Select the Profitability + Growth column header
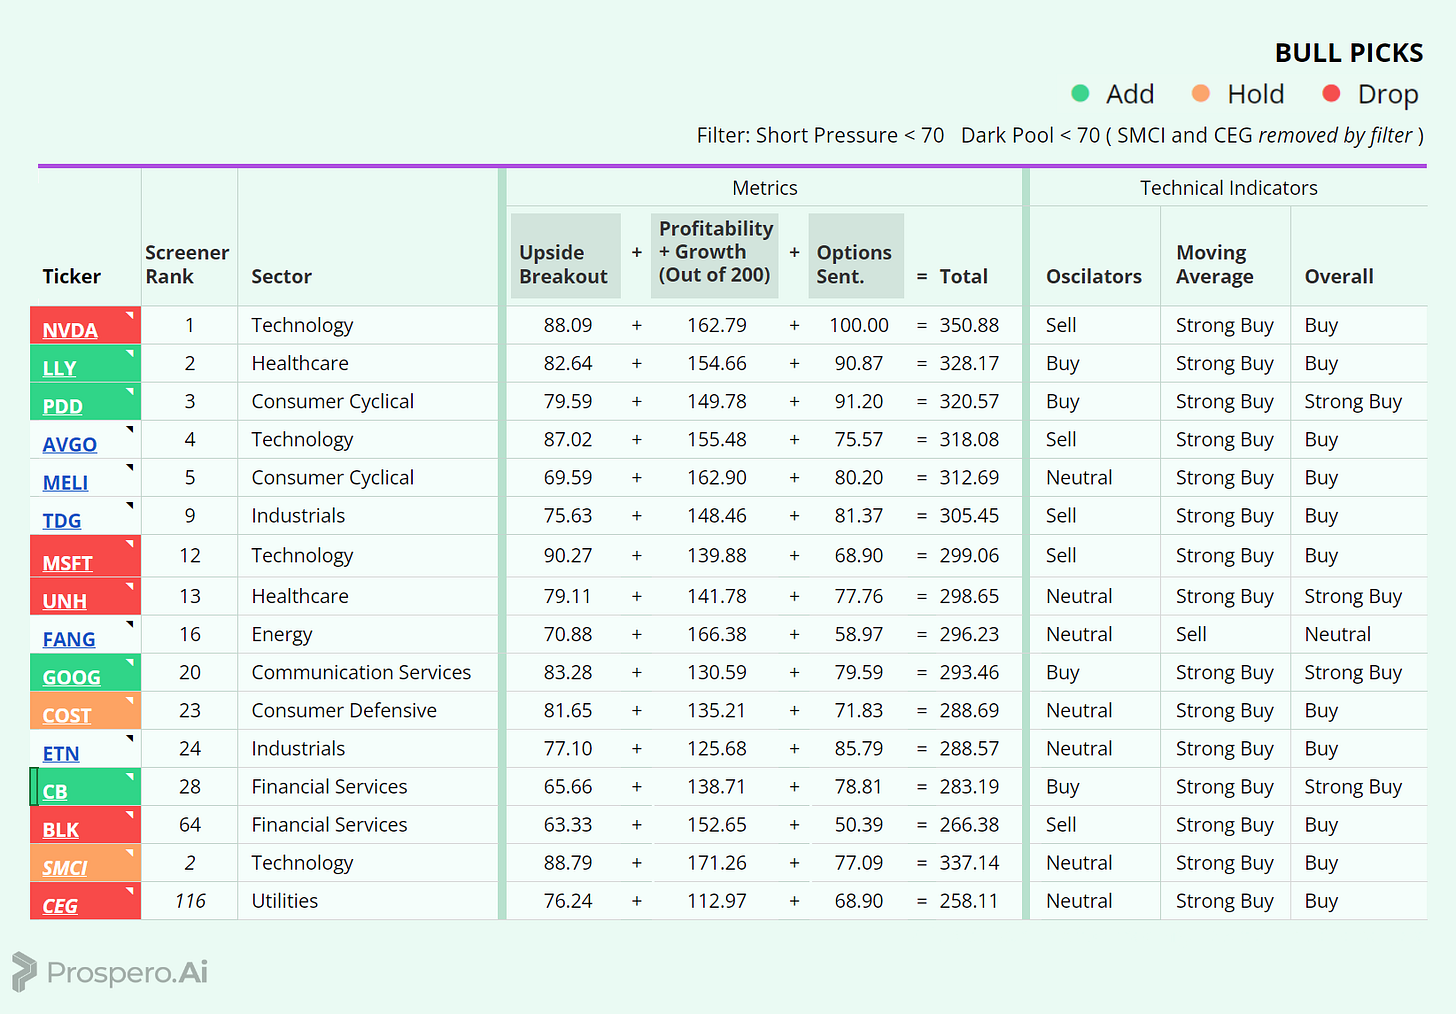1456x1014 pixels. click(x=715, y=256)
